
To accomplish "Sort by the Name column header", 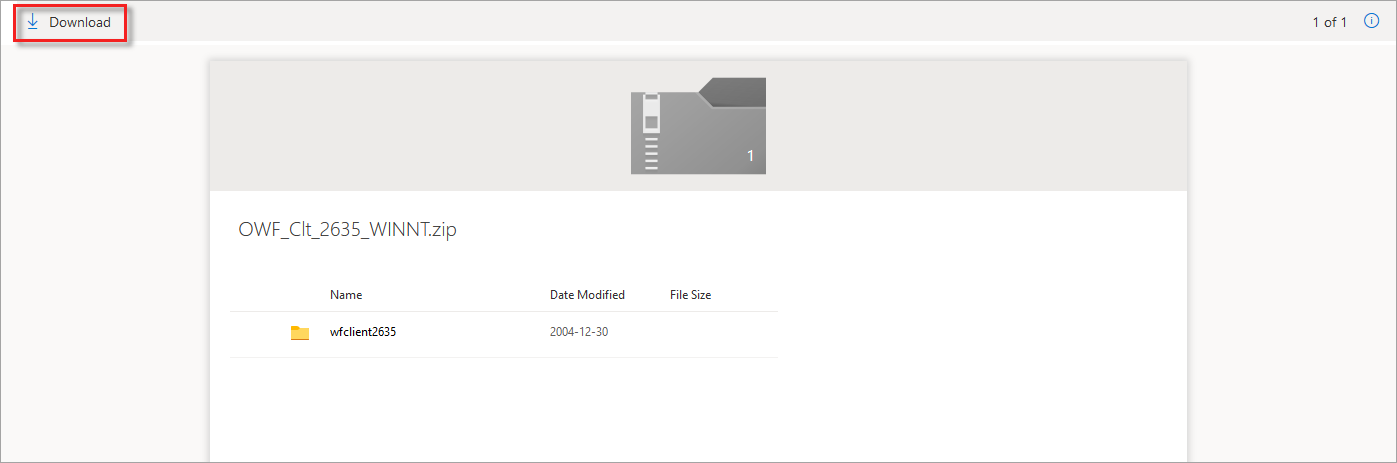I will coord(346,295).
